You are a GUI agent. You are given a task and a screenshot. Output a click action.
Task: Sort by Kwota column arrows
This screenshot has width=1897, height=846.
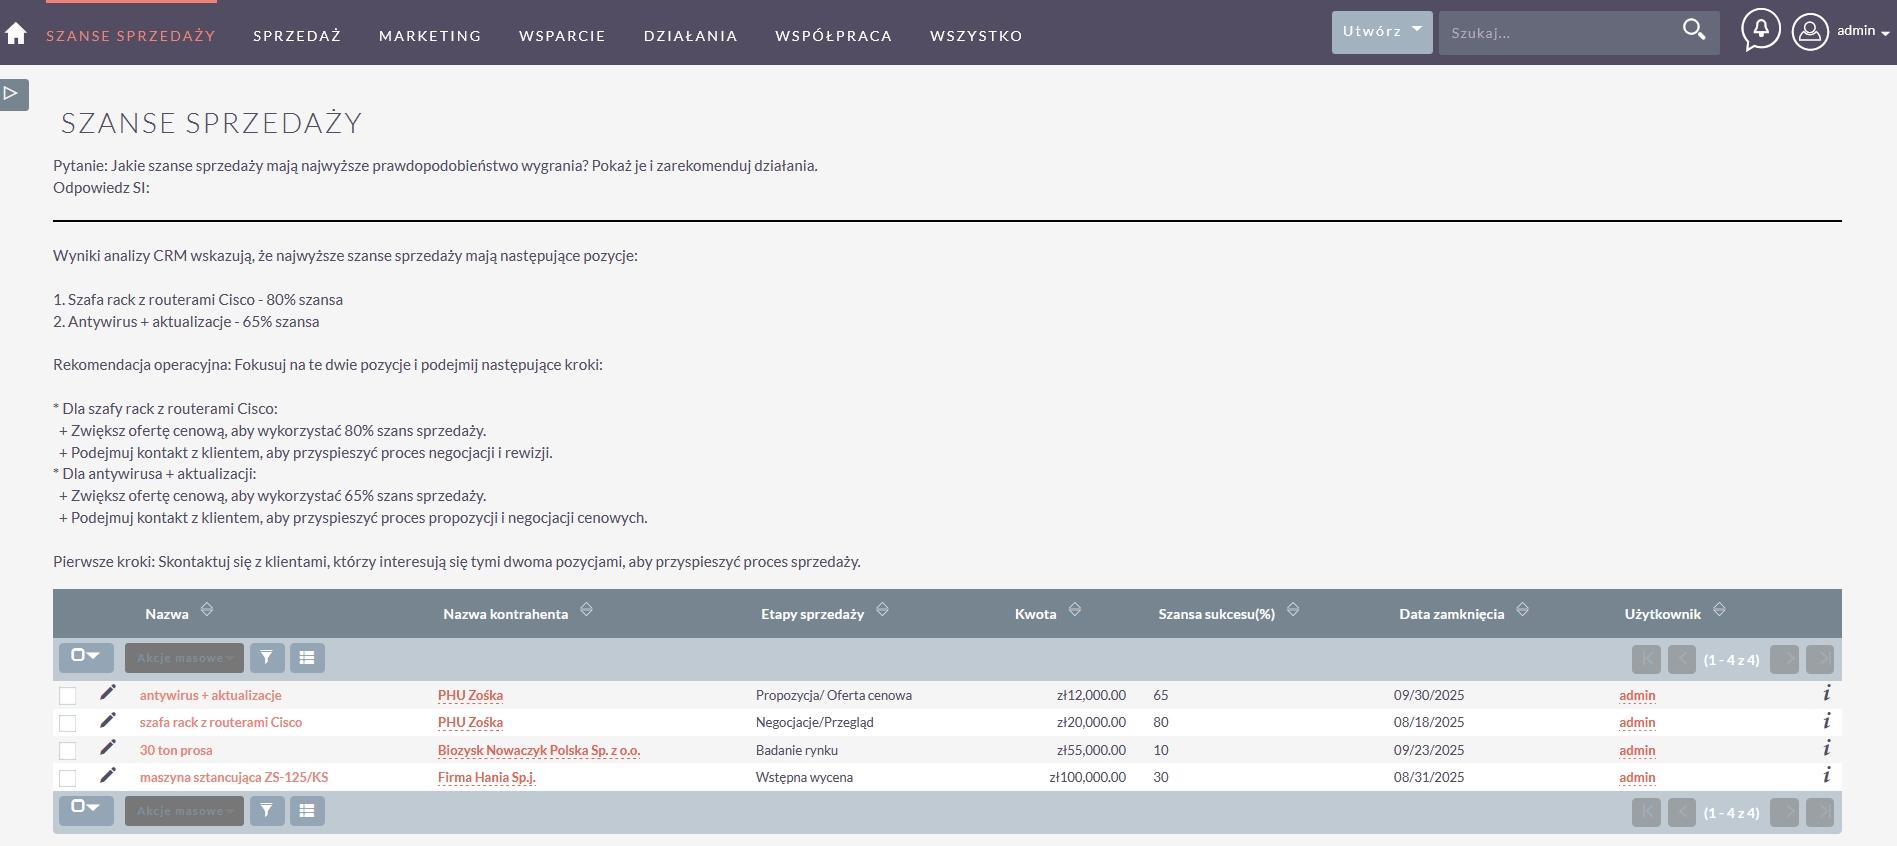[1074, 610]
